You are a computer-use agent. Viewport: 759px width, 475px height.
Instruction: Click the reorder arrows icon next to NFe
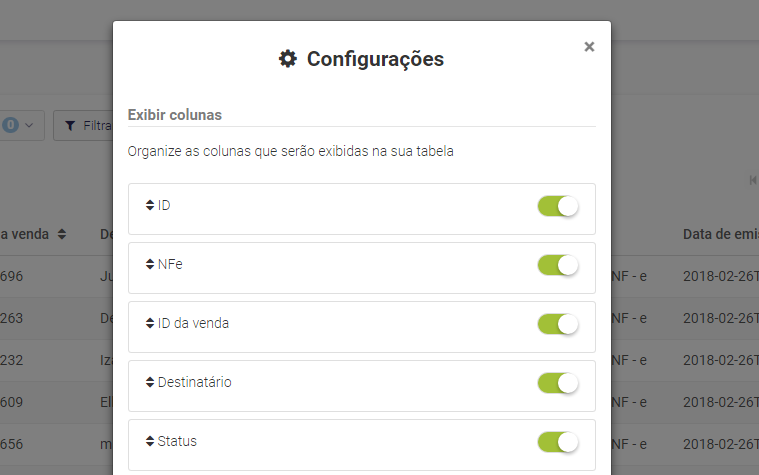pos(150,264)
